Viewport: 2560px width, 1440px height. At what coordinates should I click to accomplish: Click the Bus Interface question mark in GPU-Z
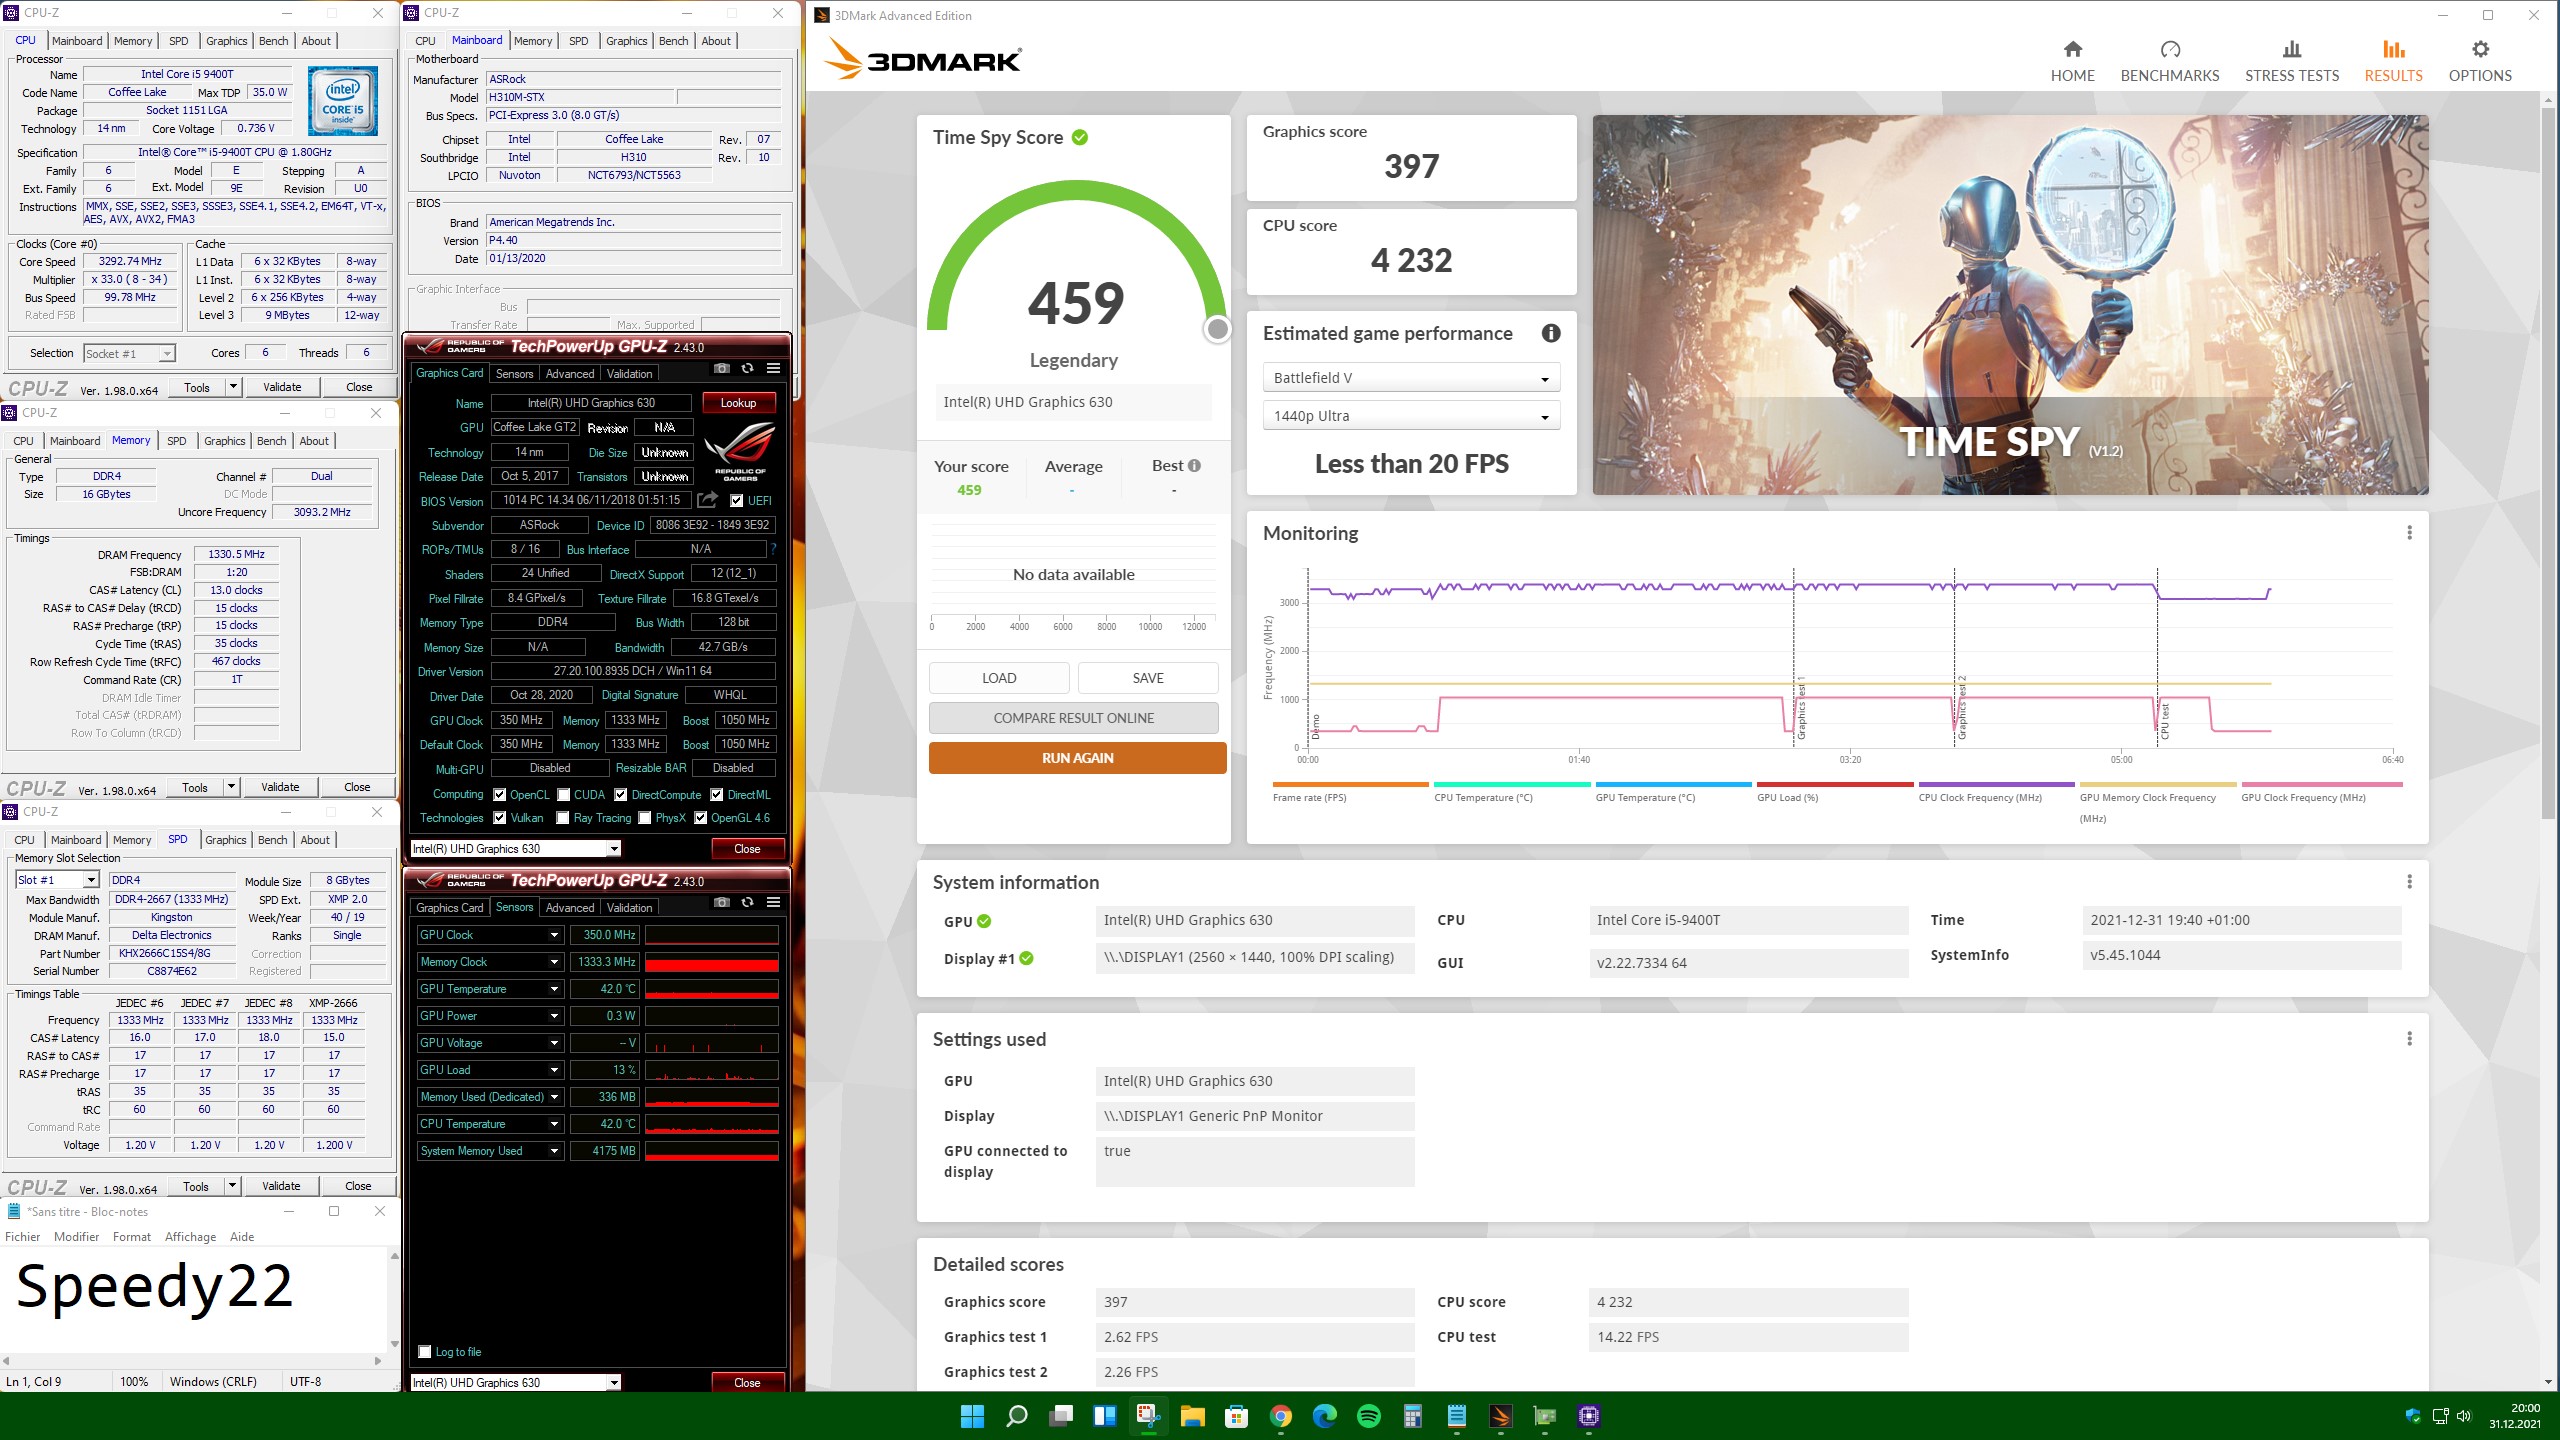(773, 549)
